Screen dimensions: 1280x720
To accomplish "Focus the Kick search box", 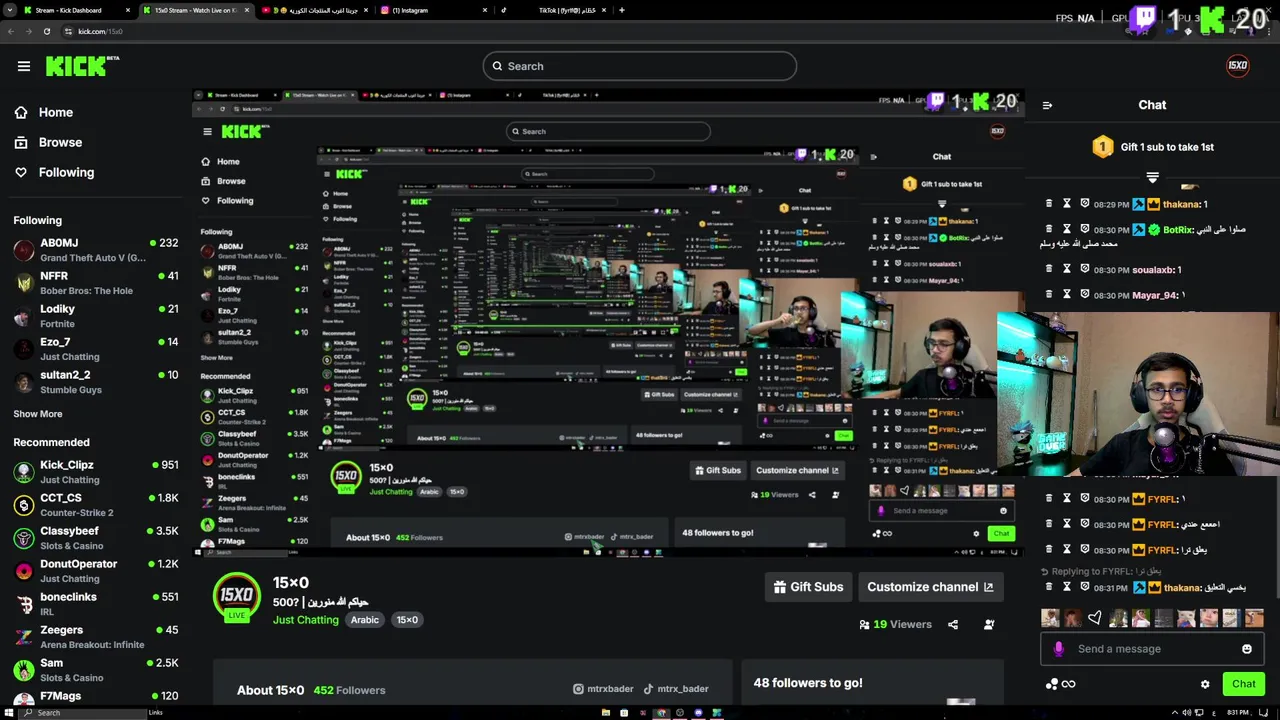I will 640,66.
